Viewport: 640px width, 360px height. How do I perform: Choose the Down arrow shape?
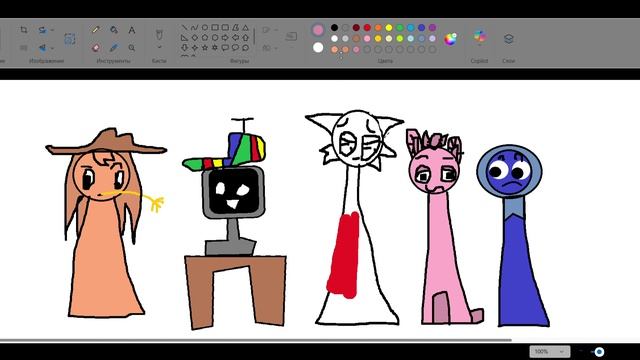pyautogui.click(x=184, y=48)
